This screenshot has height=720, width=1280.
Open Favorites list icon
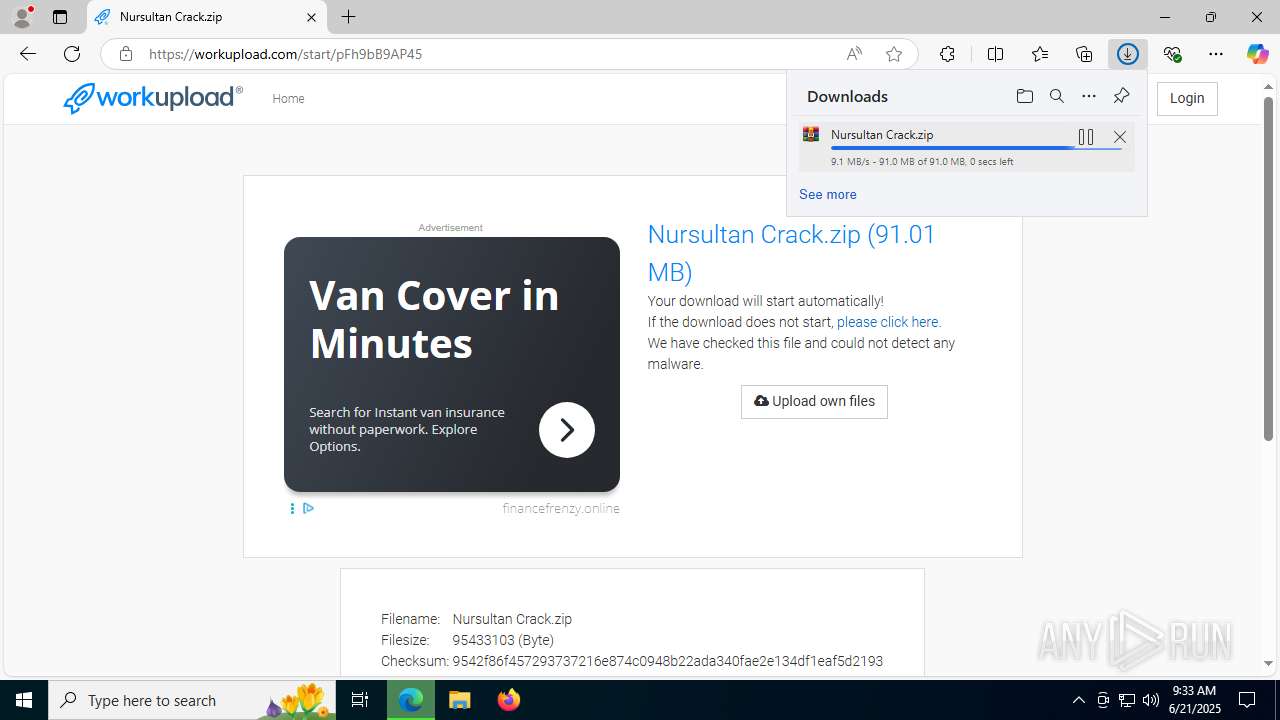(x=1040, y=54)
